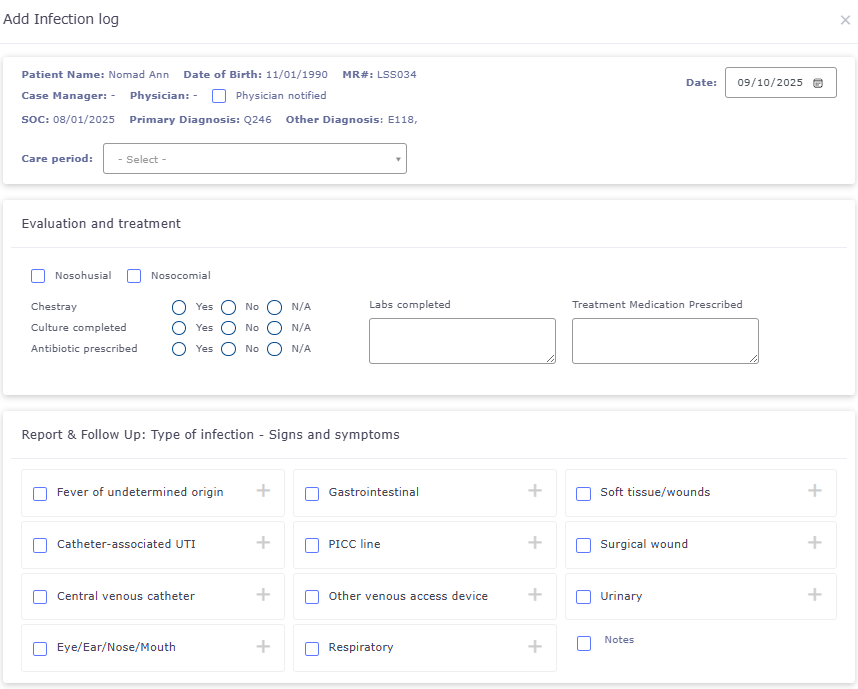Click the Date of Birth value 11/01/1990
Screen dimensions: 858x689
click(297, 74)
